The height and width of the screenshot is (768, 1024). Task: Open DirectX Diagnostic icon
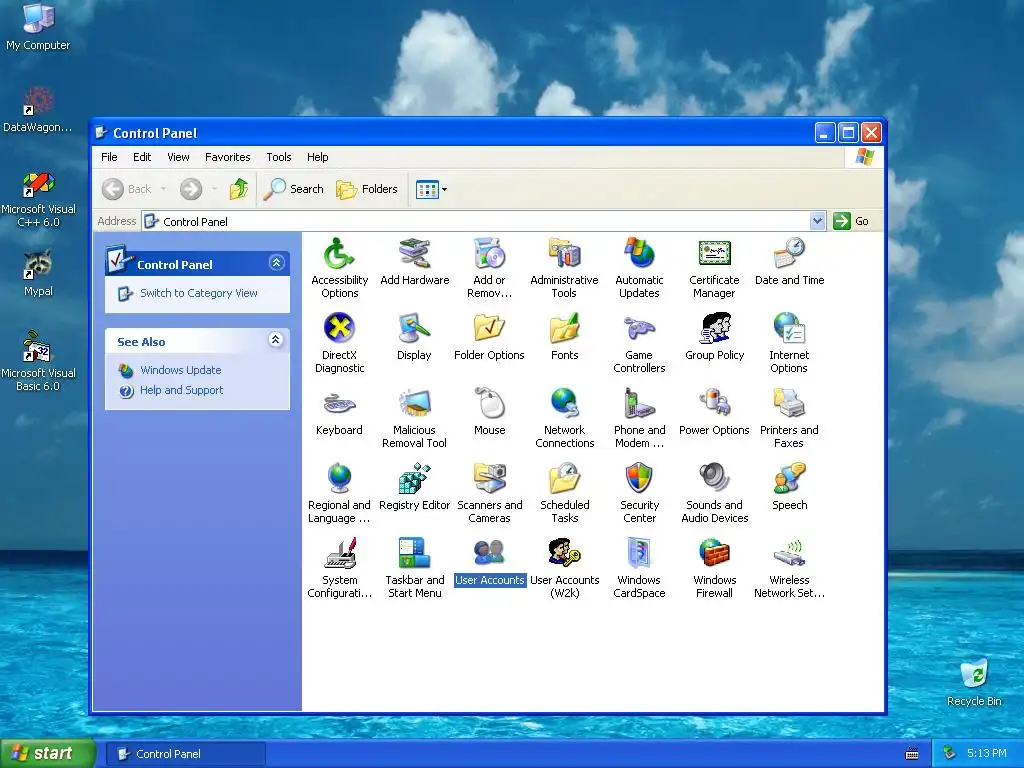(x=340, y=328)
